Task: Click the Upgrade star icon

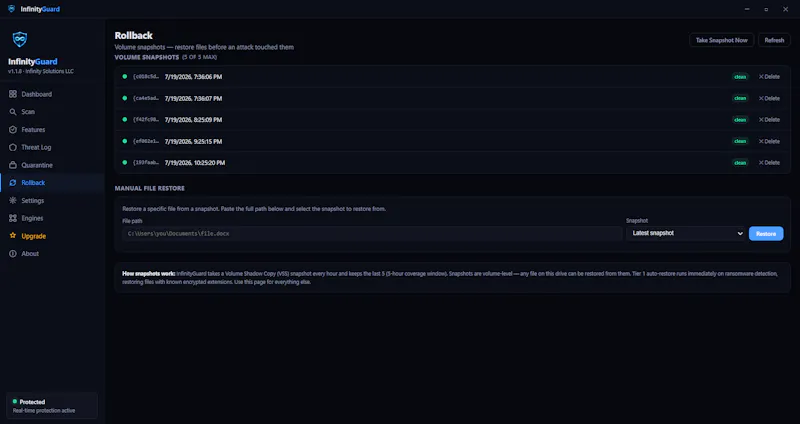Action: click(13, 236)
